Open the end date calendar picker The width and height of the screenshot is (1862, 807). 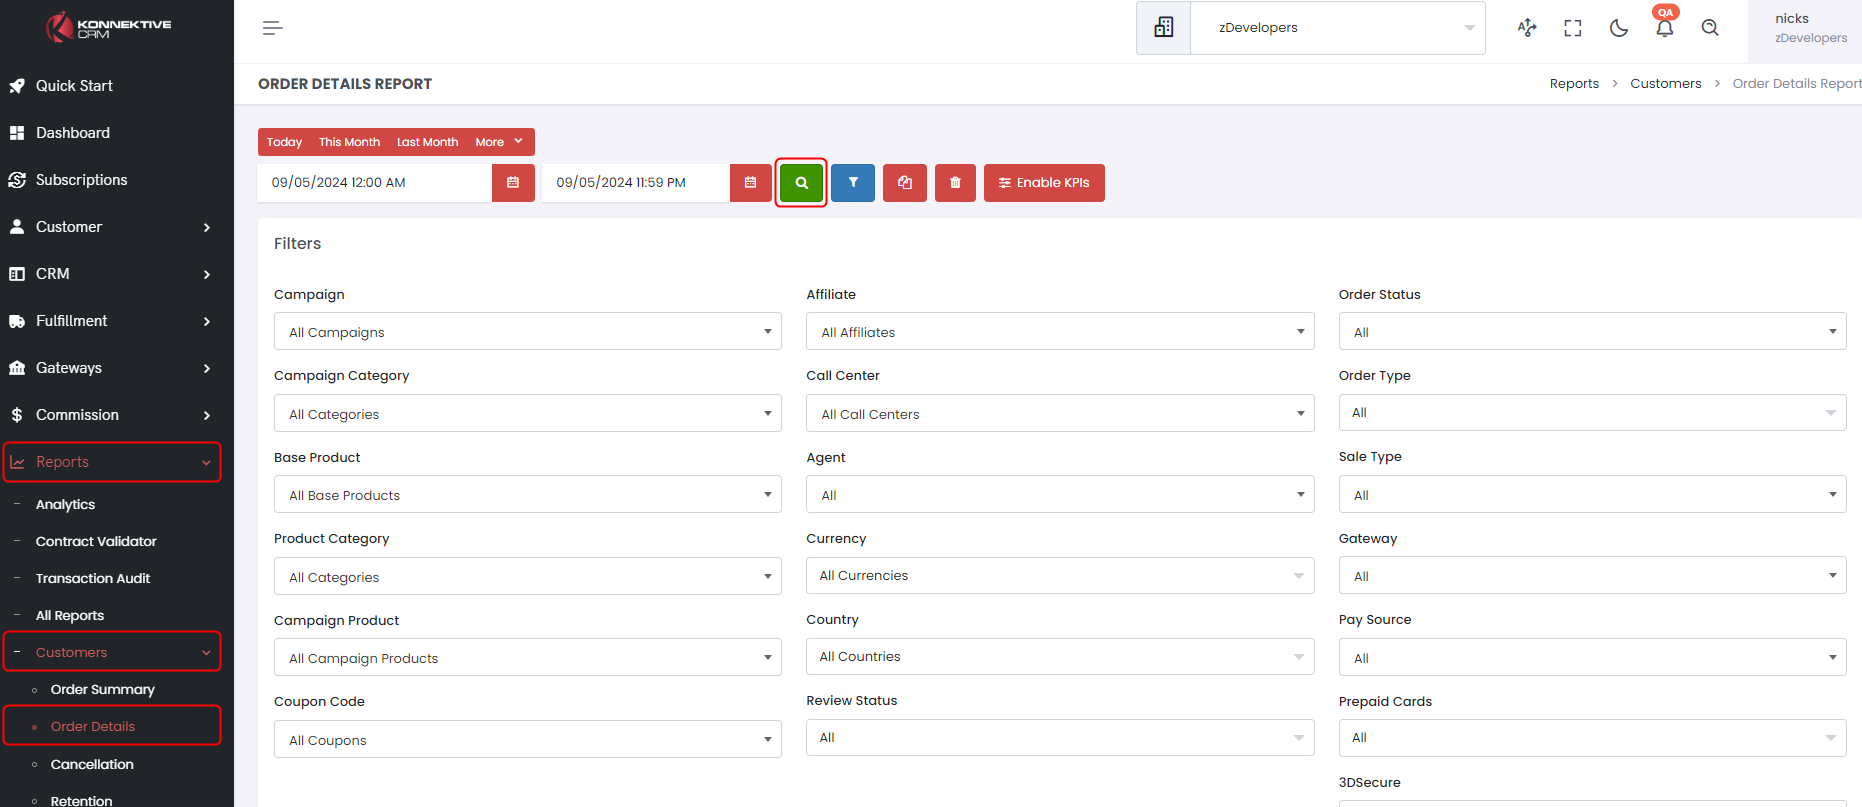750,183
